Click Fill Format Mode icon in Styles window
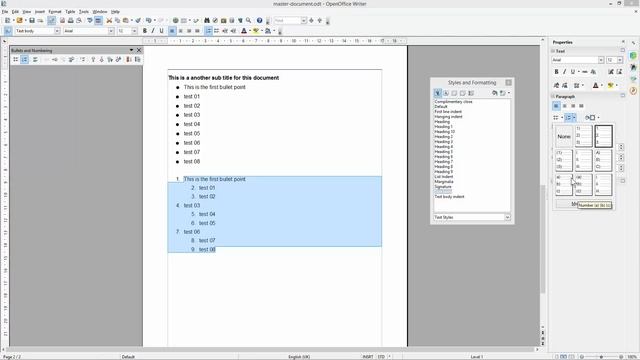The image size is (640, 360). [x=494, y=93]
